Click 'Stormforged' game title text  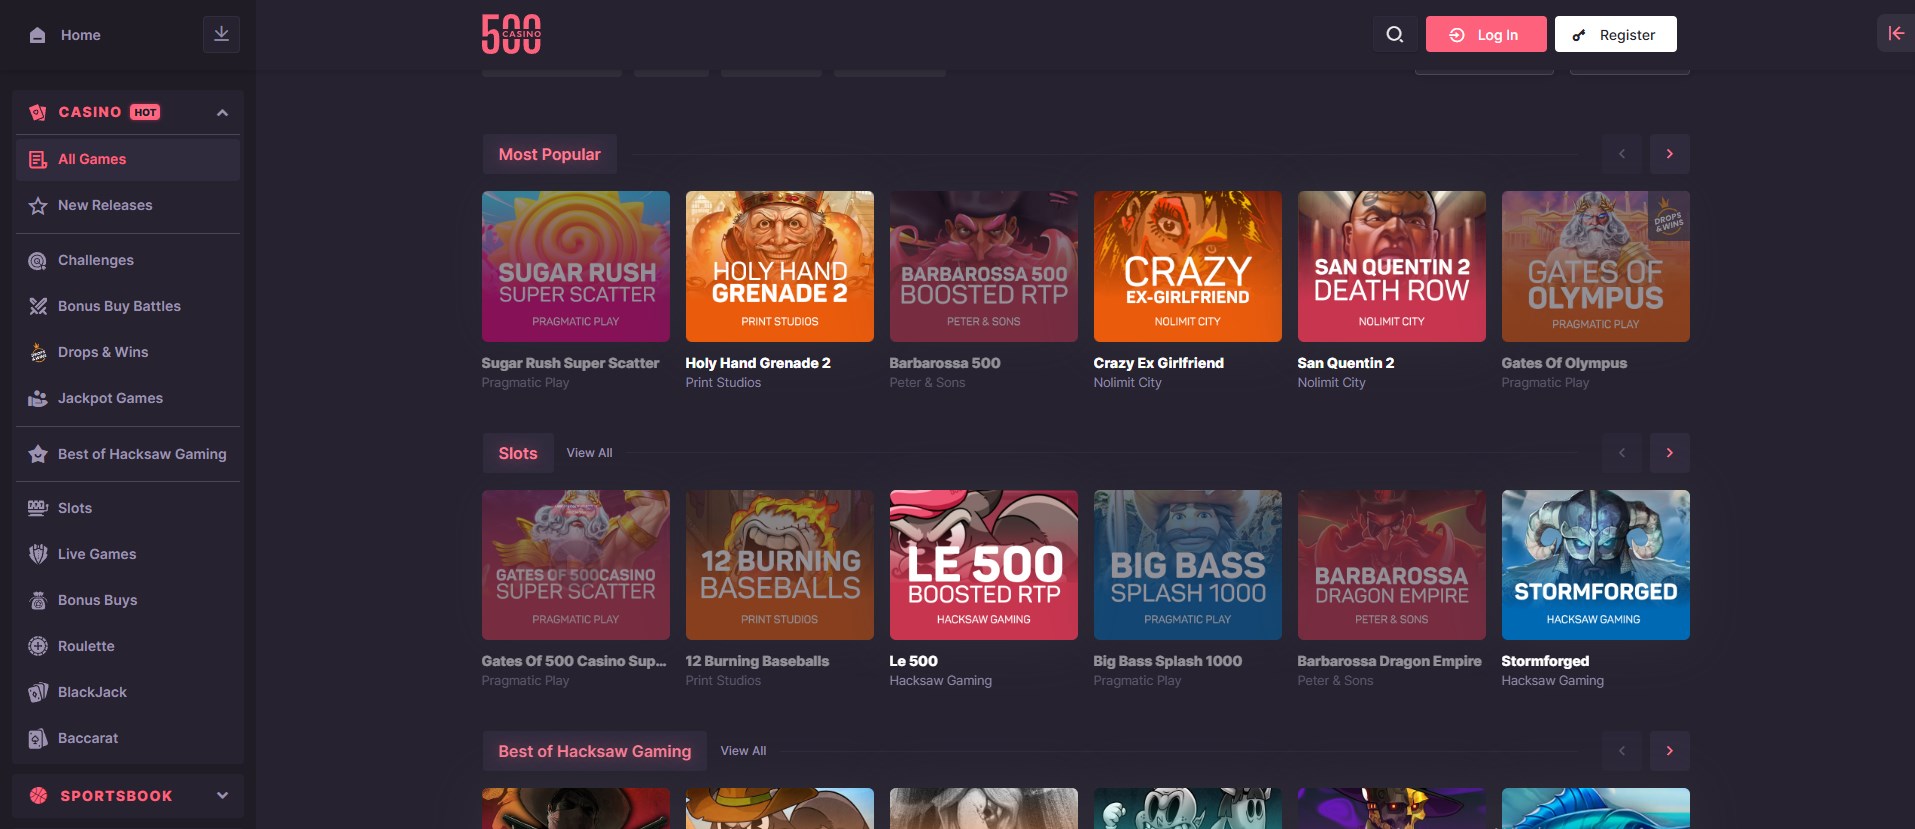pos(1545,661)
